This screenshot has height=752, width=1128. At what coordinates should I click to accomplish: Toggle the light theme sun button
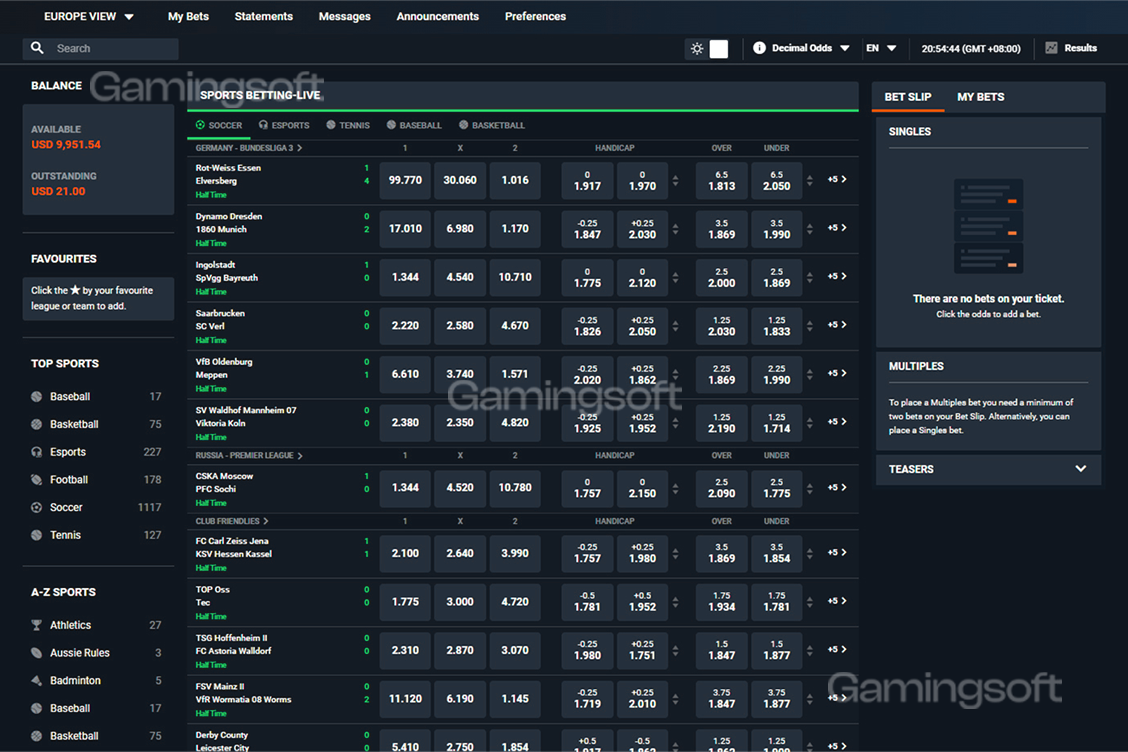pos(697,49)
